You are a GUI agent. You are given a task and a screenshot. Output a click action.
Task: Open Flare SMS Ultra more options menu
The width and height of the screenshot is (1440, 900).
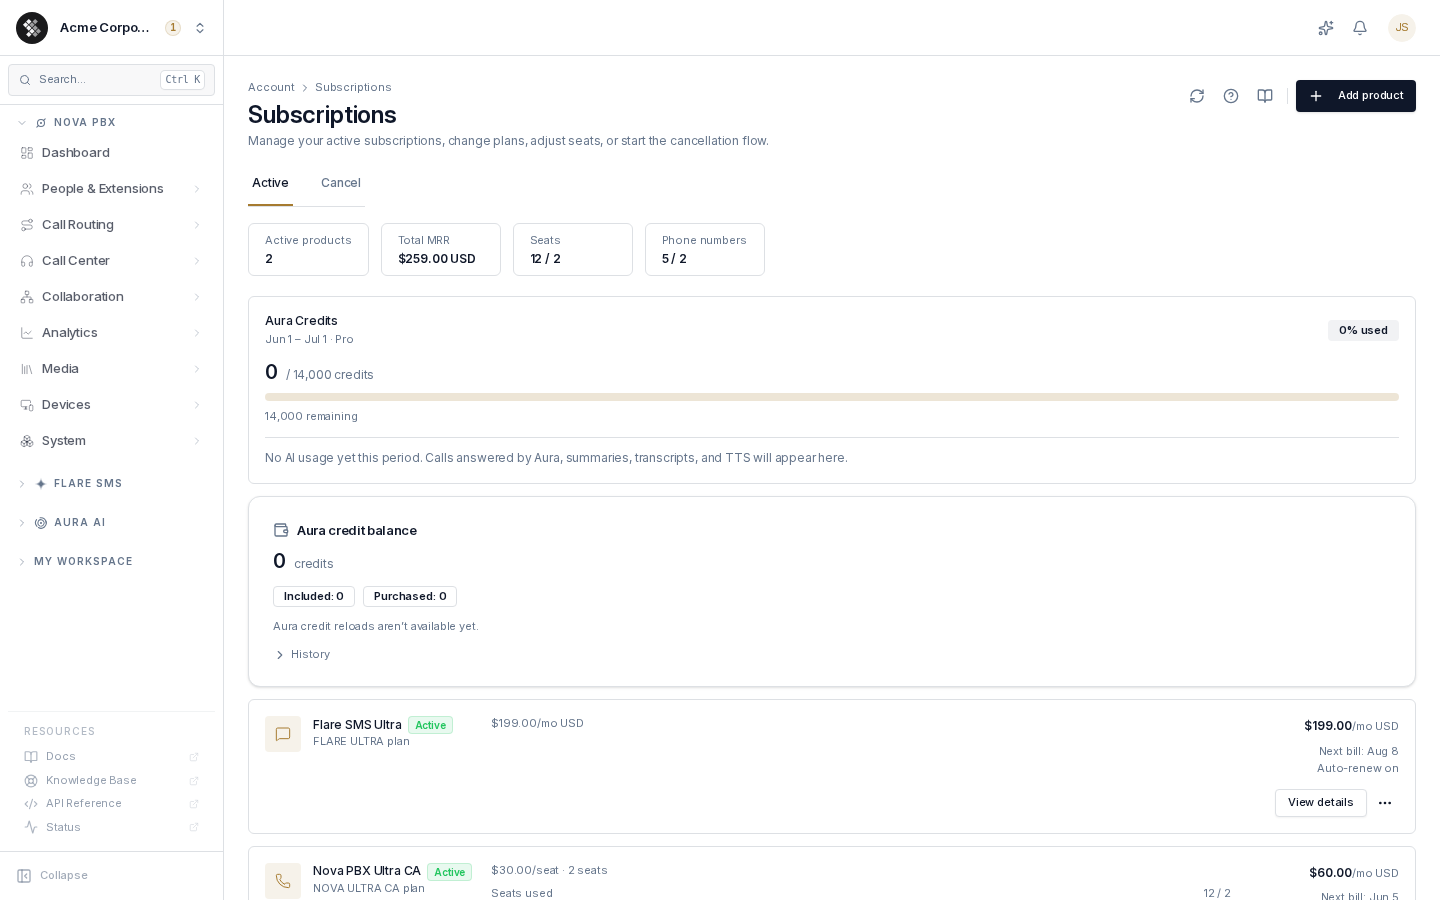coord(1385,803)
